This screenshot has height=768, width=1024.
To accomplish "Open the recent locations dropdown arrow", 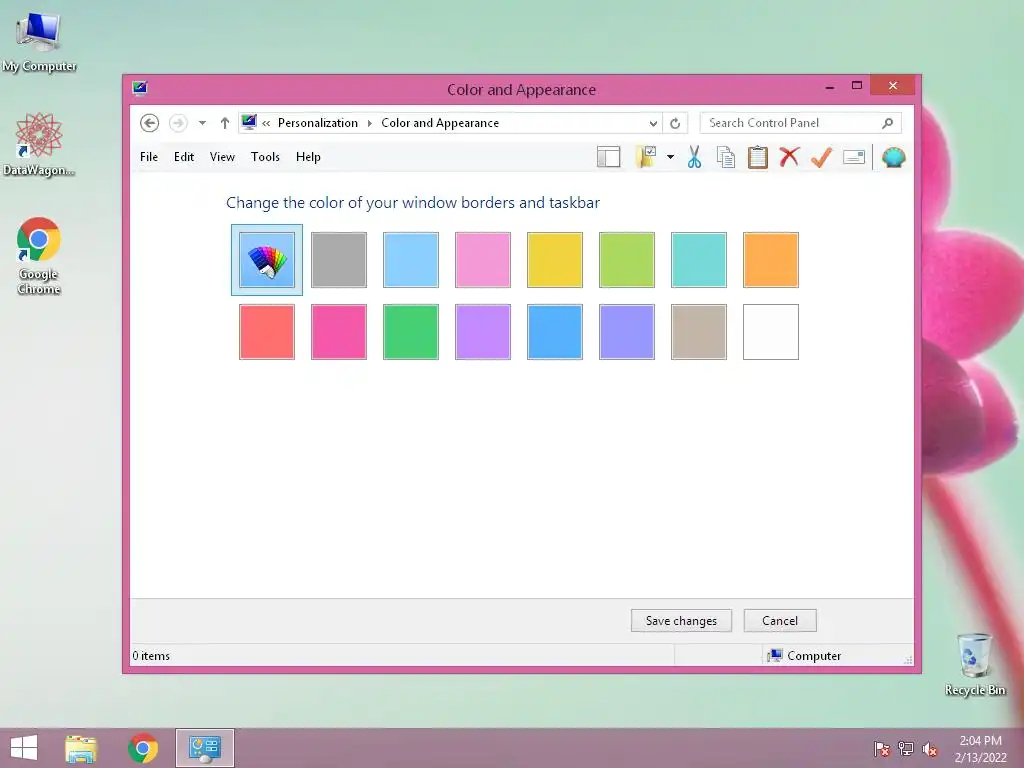I will 202,123.
